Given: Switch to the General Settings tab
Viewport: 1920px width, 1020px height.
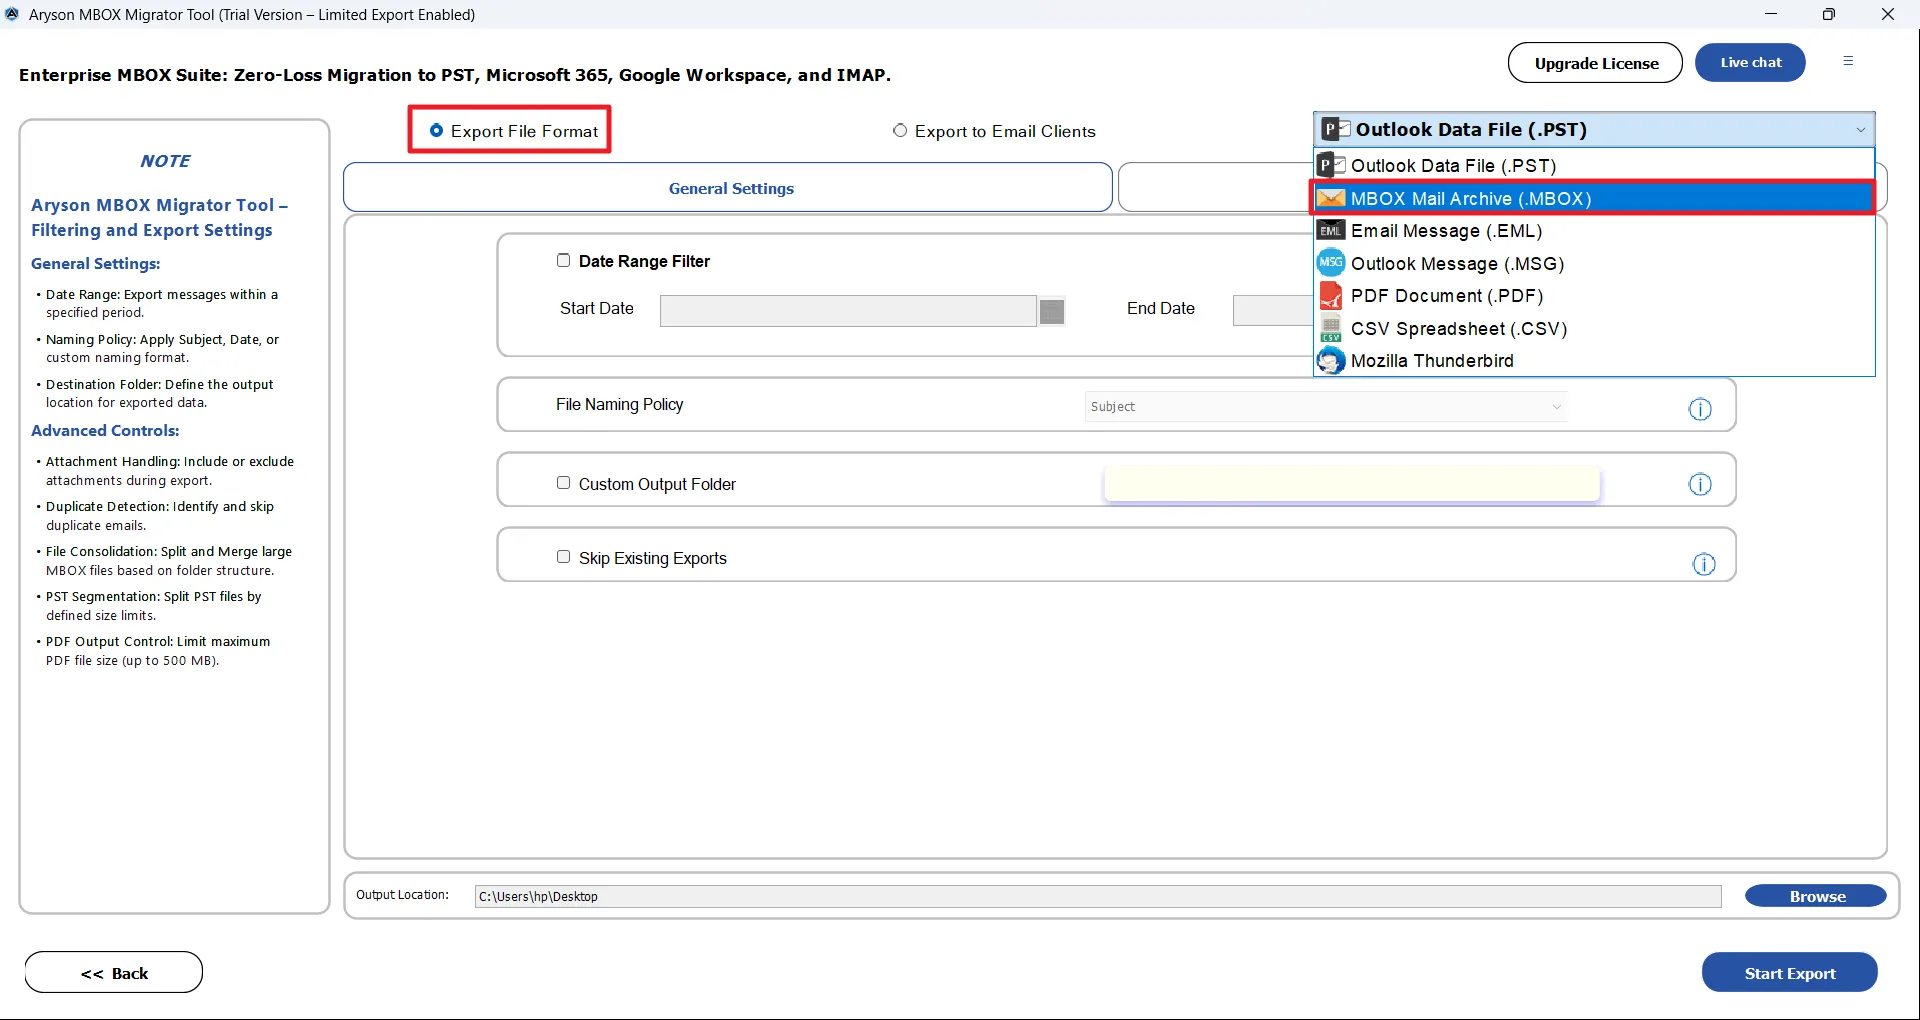Looking at the screenshot, I should pyautogui.click(x=728, y=188).
